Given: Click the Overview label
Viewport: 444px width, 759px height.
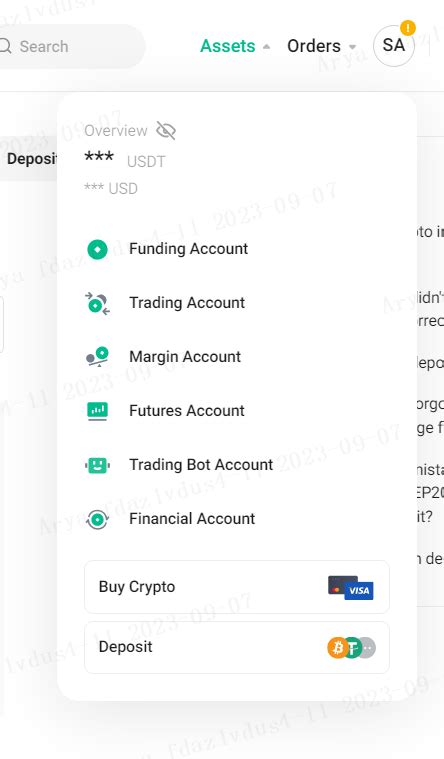Looking at the screenshot, I should pos(116,131).
